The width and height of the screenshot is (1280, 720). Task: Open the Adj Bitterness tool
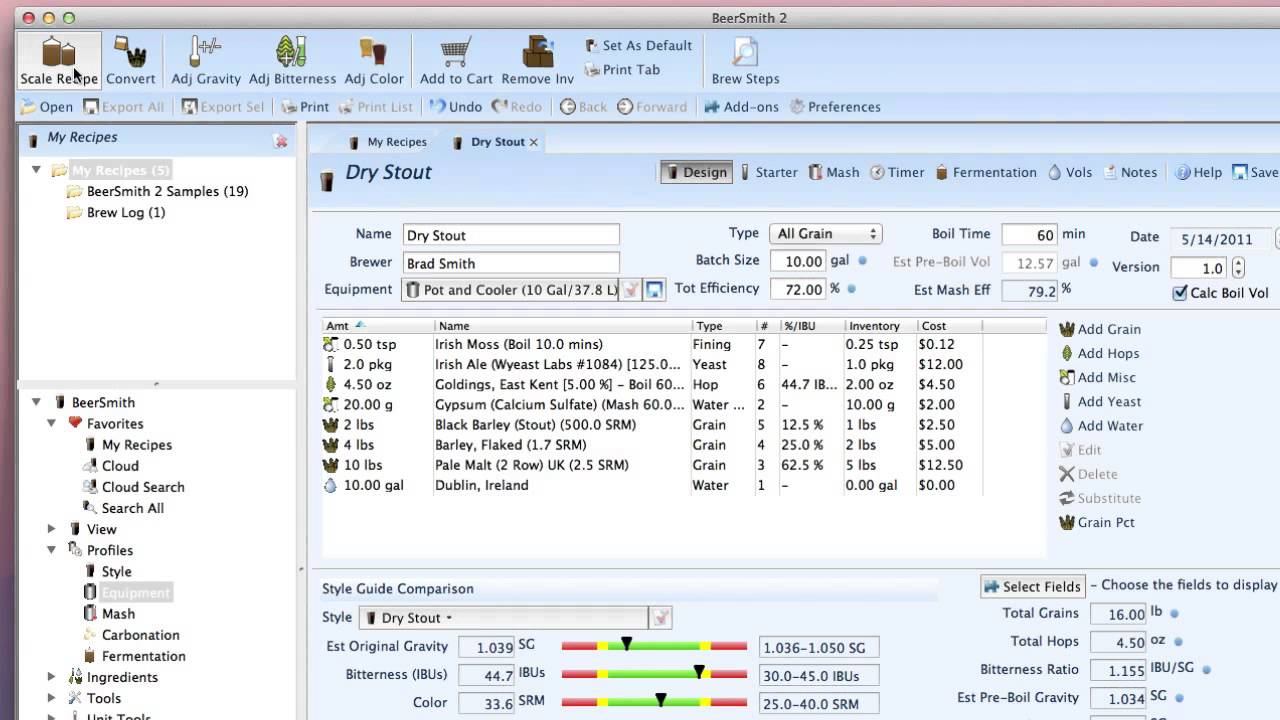(x=292, y=60)
